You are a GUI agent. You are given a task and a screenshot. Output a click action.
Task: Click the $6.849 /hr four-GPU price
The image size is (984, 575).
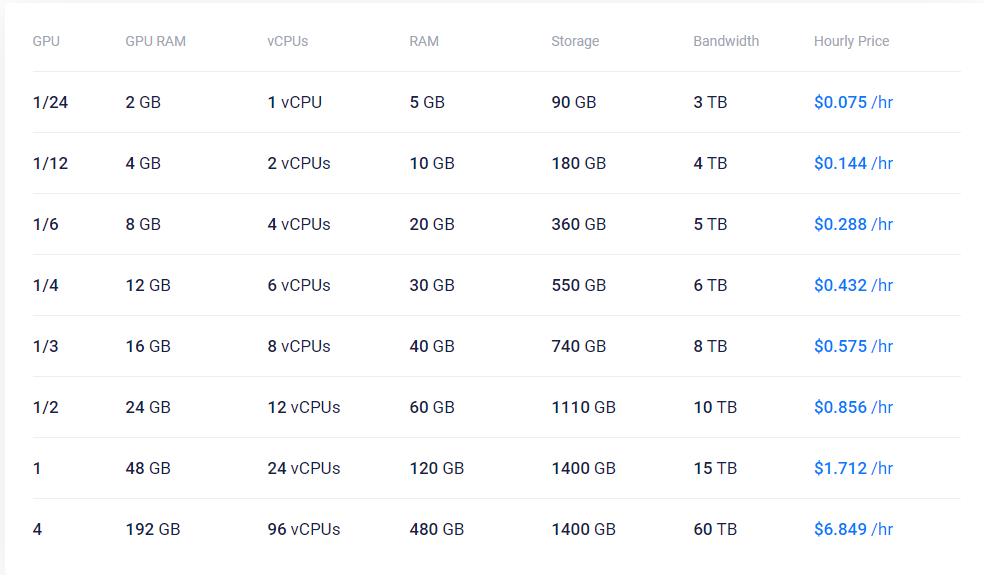[853, 529]
